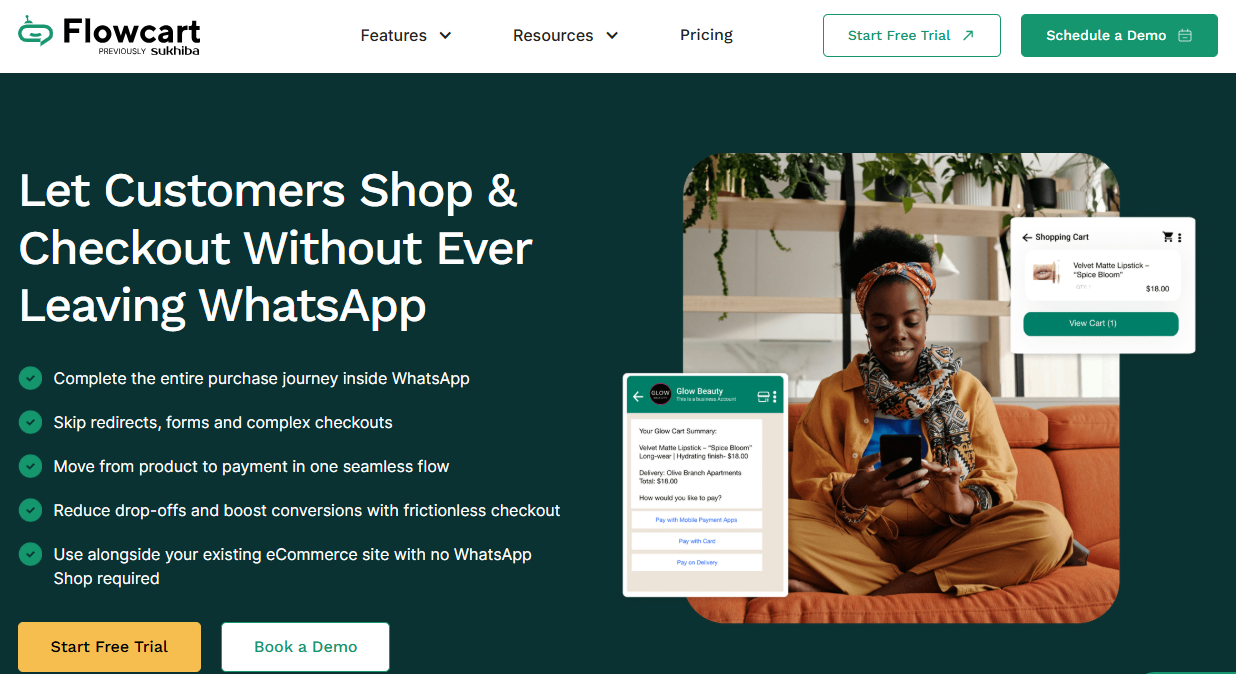Screen dimensions: 1236x674
Task: Click the storefront icon in Glow Beauty chat header
Action: point(763,396)
